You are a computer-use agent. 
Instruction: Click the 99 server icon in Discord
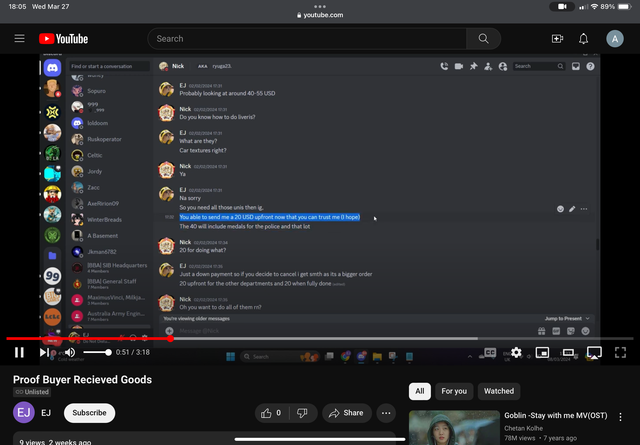pos(53,276)
